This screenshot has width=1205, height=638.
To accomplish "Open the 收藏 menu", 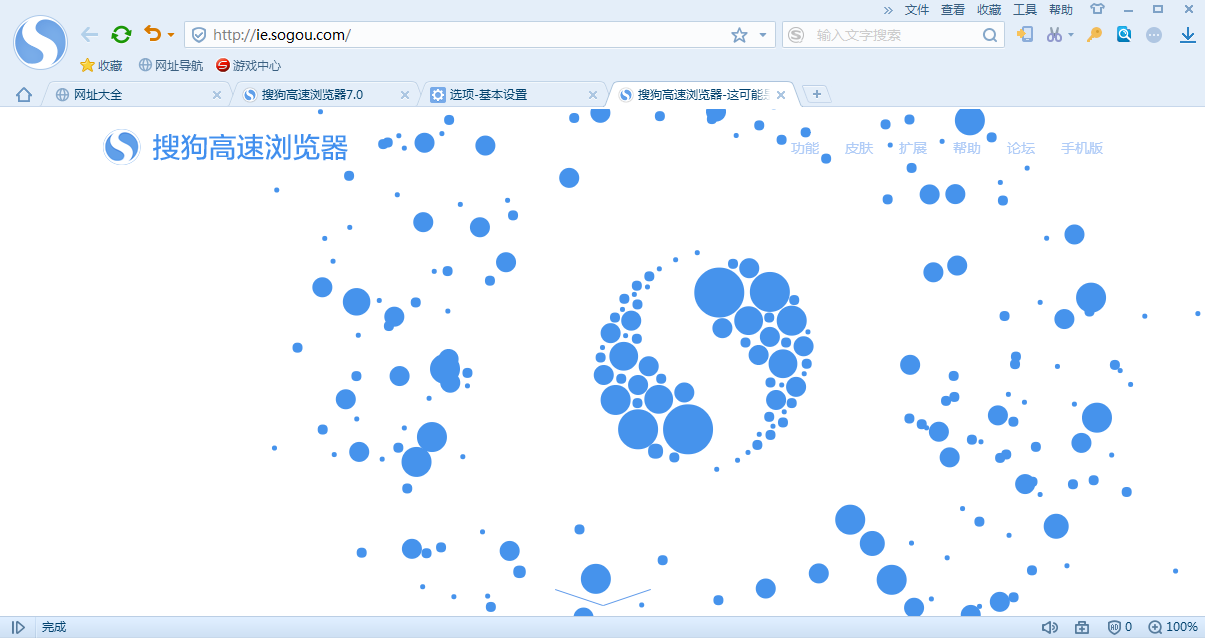I will point(989,10).
